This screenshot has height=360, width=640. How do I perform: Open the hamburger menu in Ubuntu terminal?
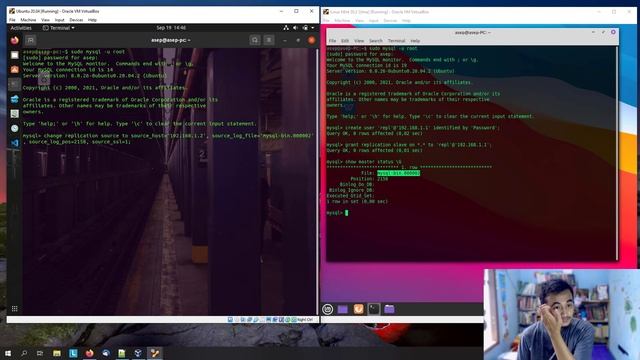point(269,40)
